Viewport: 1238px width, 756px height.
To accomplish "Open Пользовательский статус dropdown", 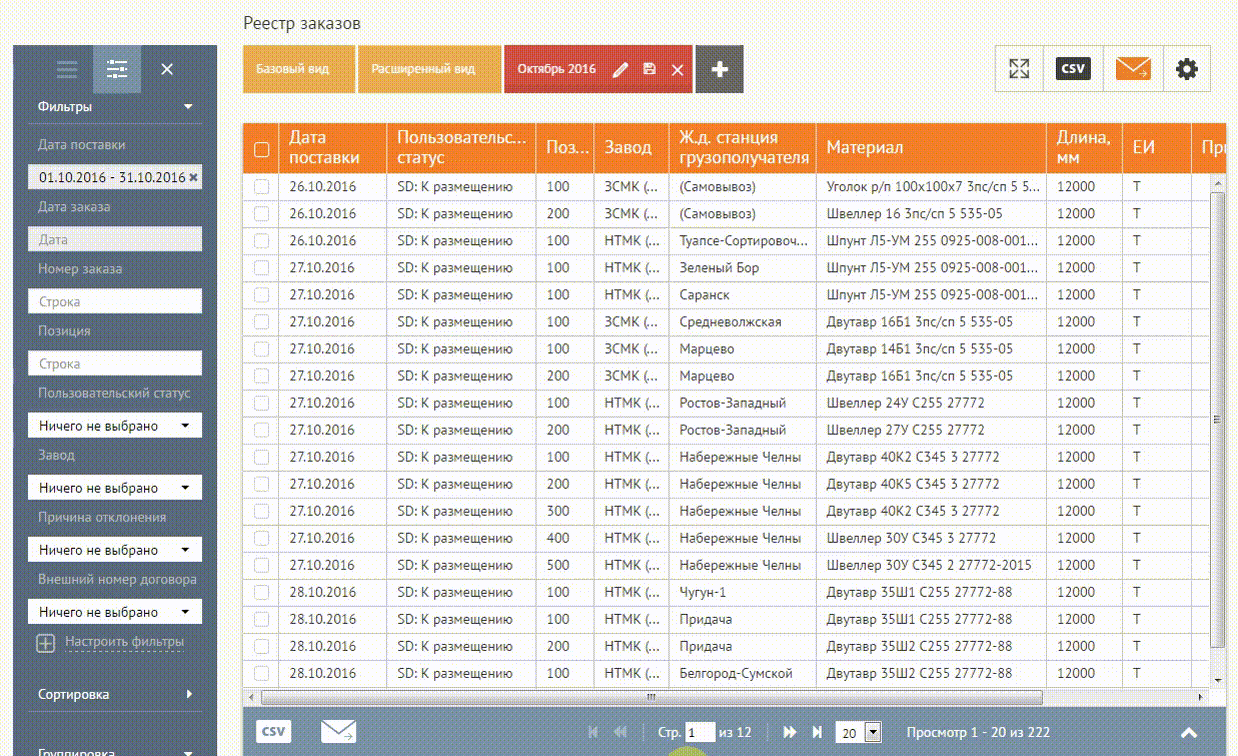I will click(x=114, y=426).
